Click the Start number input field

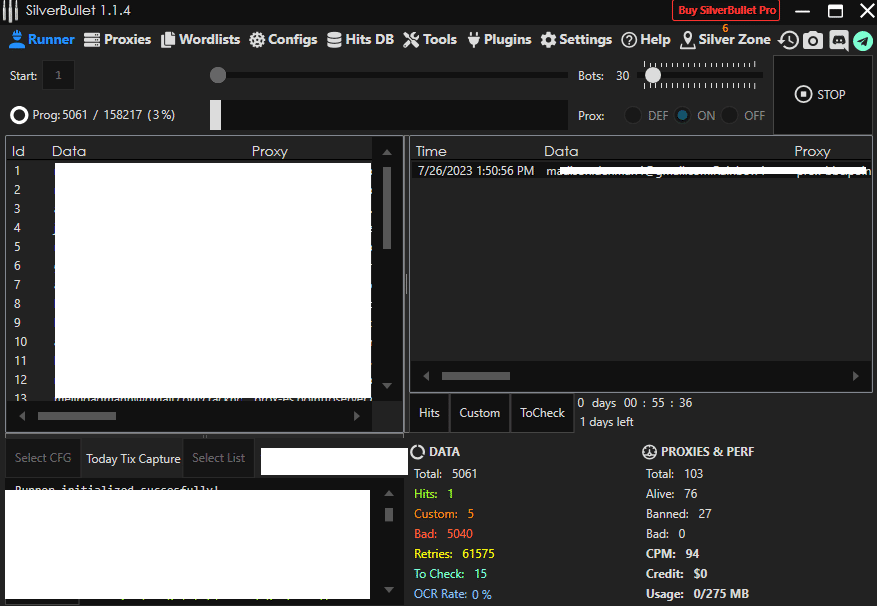point(58,76)
